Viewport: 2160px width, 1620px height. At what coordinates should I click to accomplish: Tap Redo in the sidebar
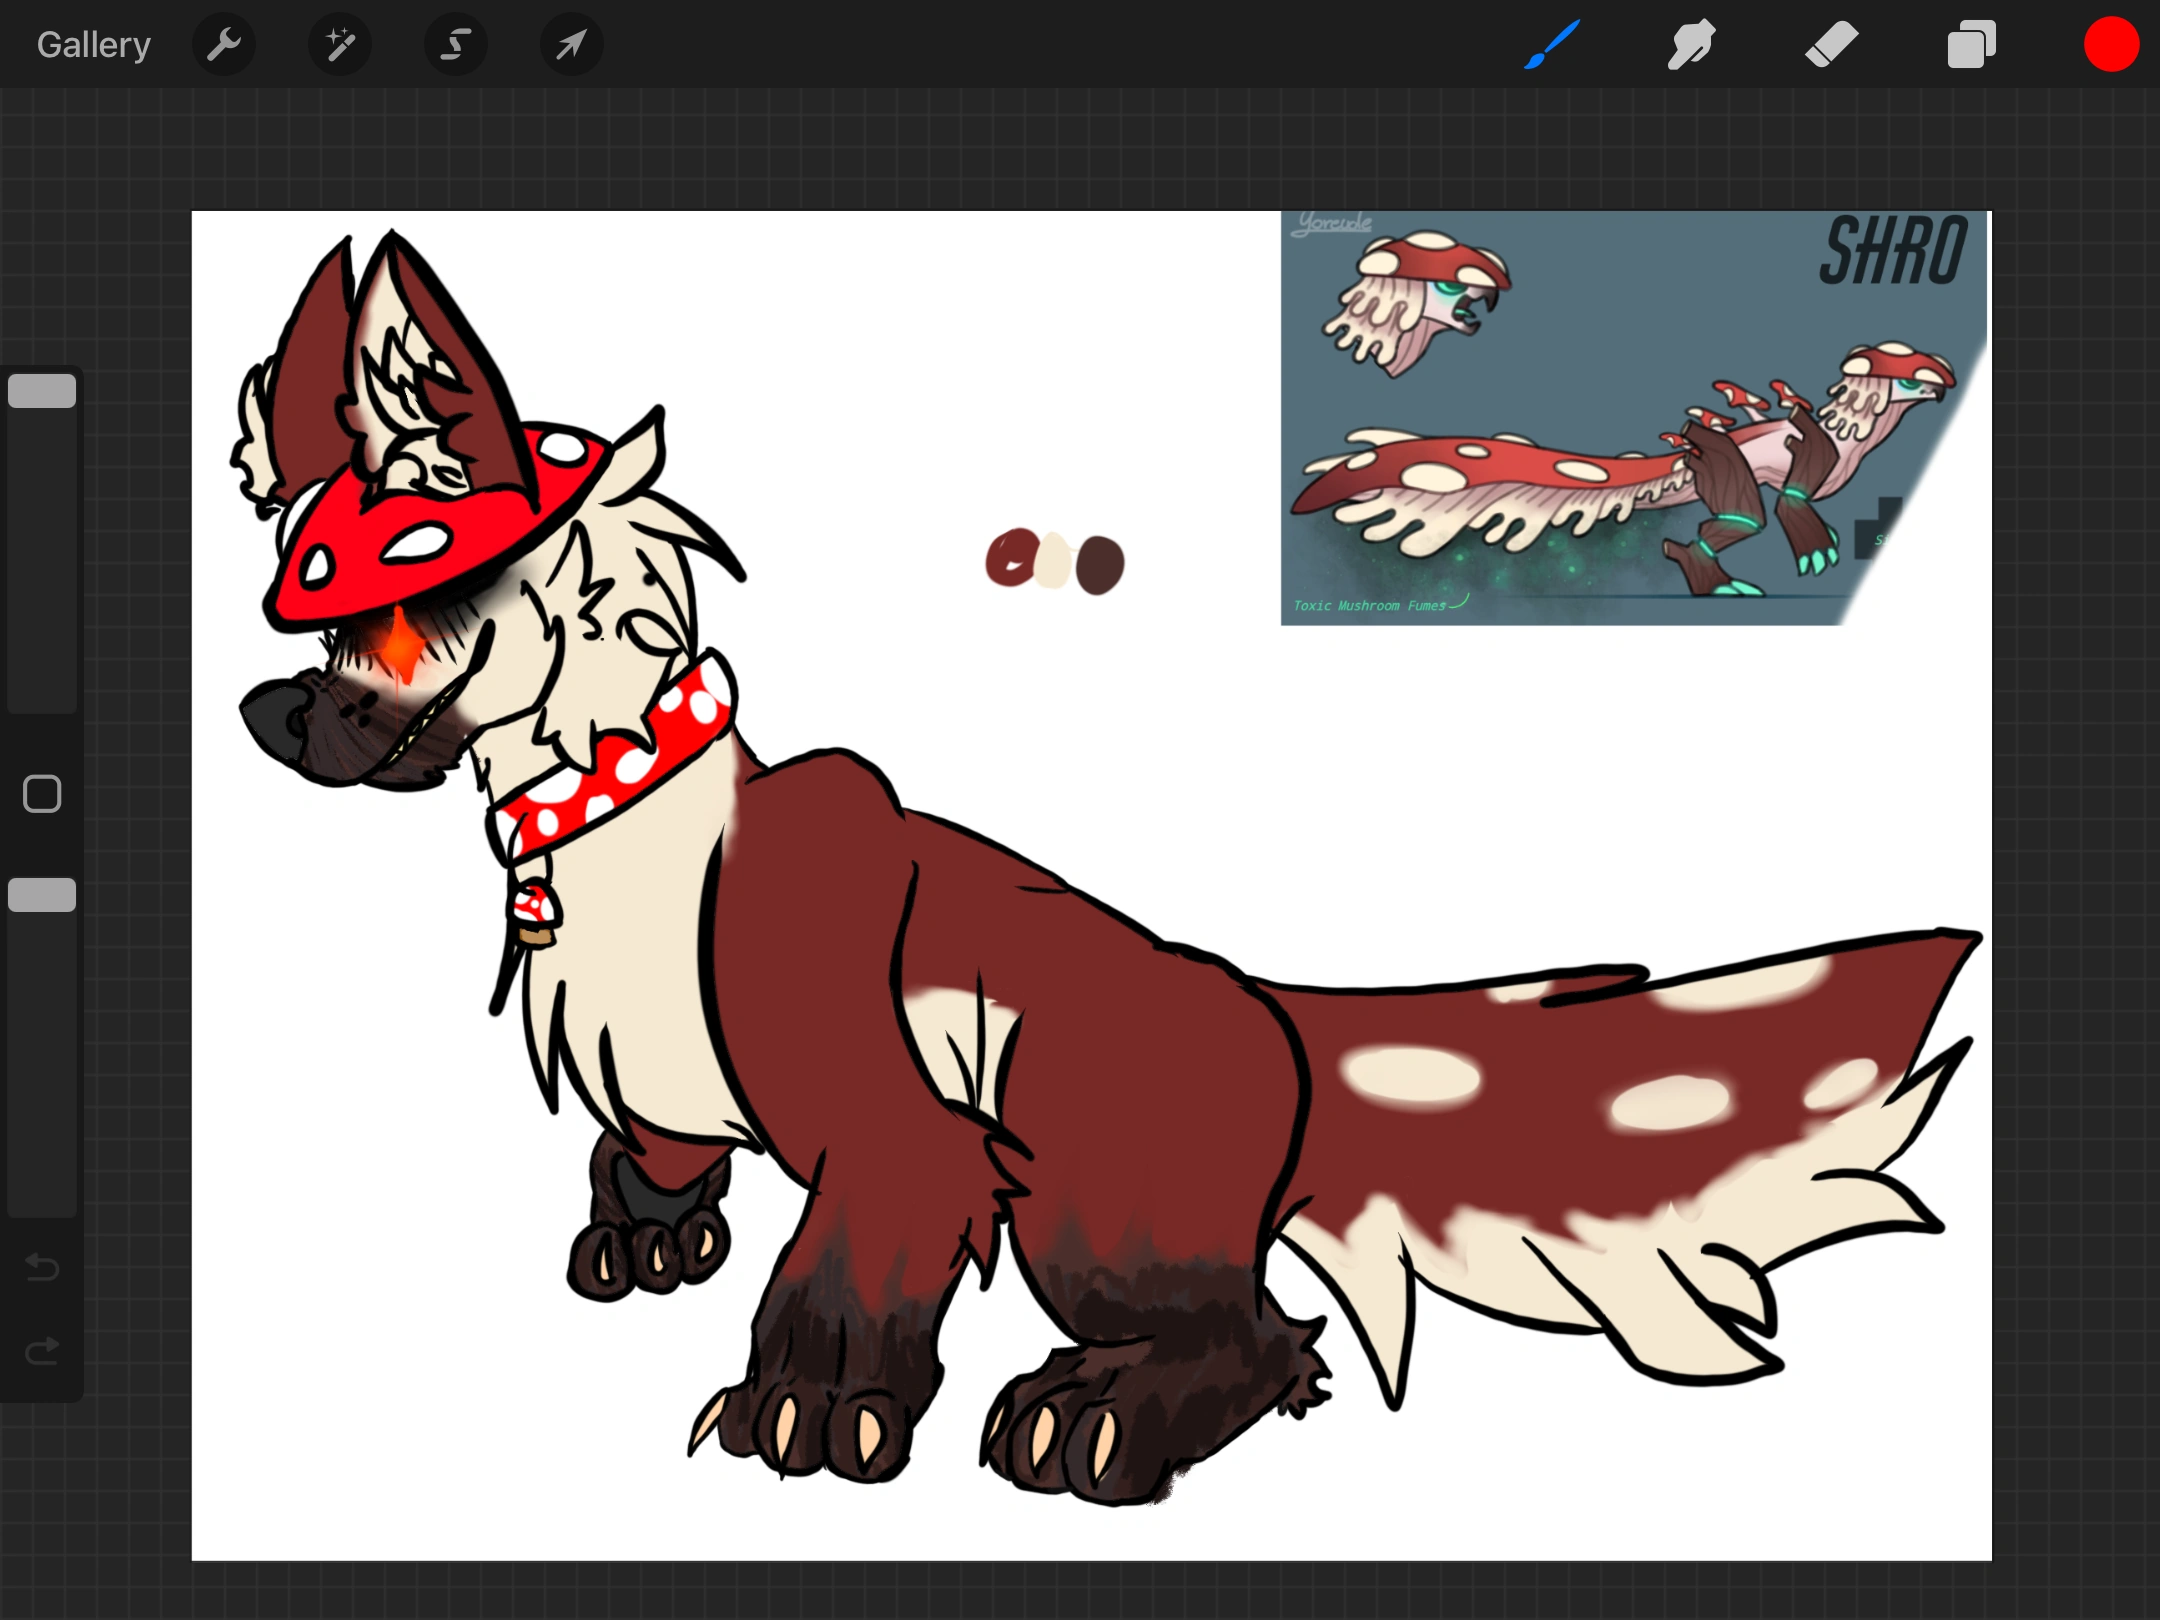[x=42, y=1350]
